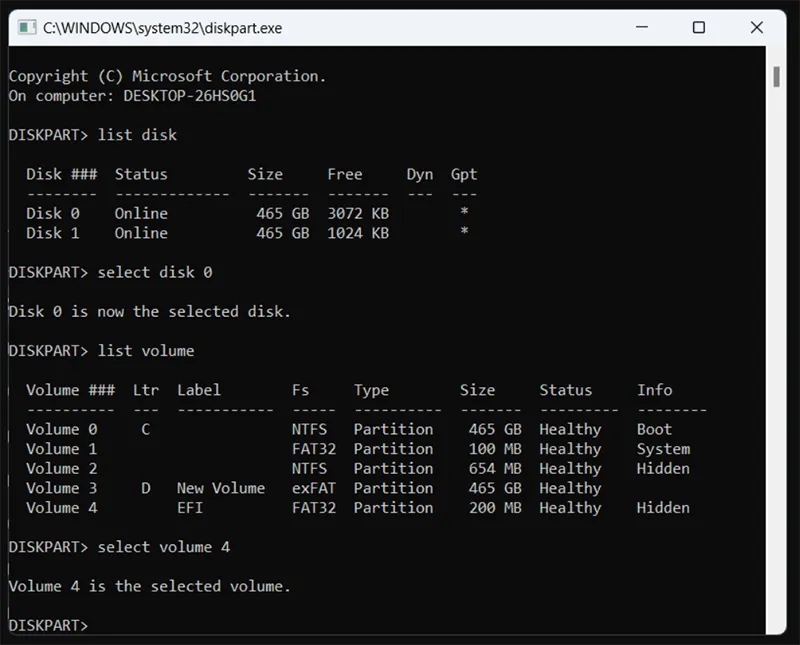Click the 'Boot' info entry for Volume 0
The height and width of the screenshot is (645, 800).
pyautogui.click(x=654, y=429)
